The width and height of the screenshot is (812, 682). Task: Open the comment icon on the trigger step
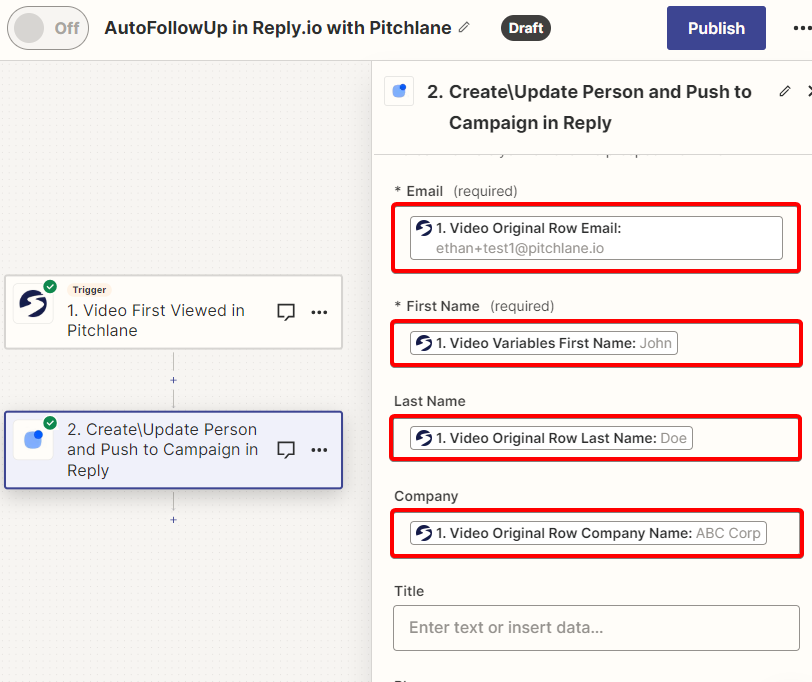(286, 312)
